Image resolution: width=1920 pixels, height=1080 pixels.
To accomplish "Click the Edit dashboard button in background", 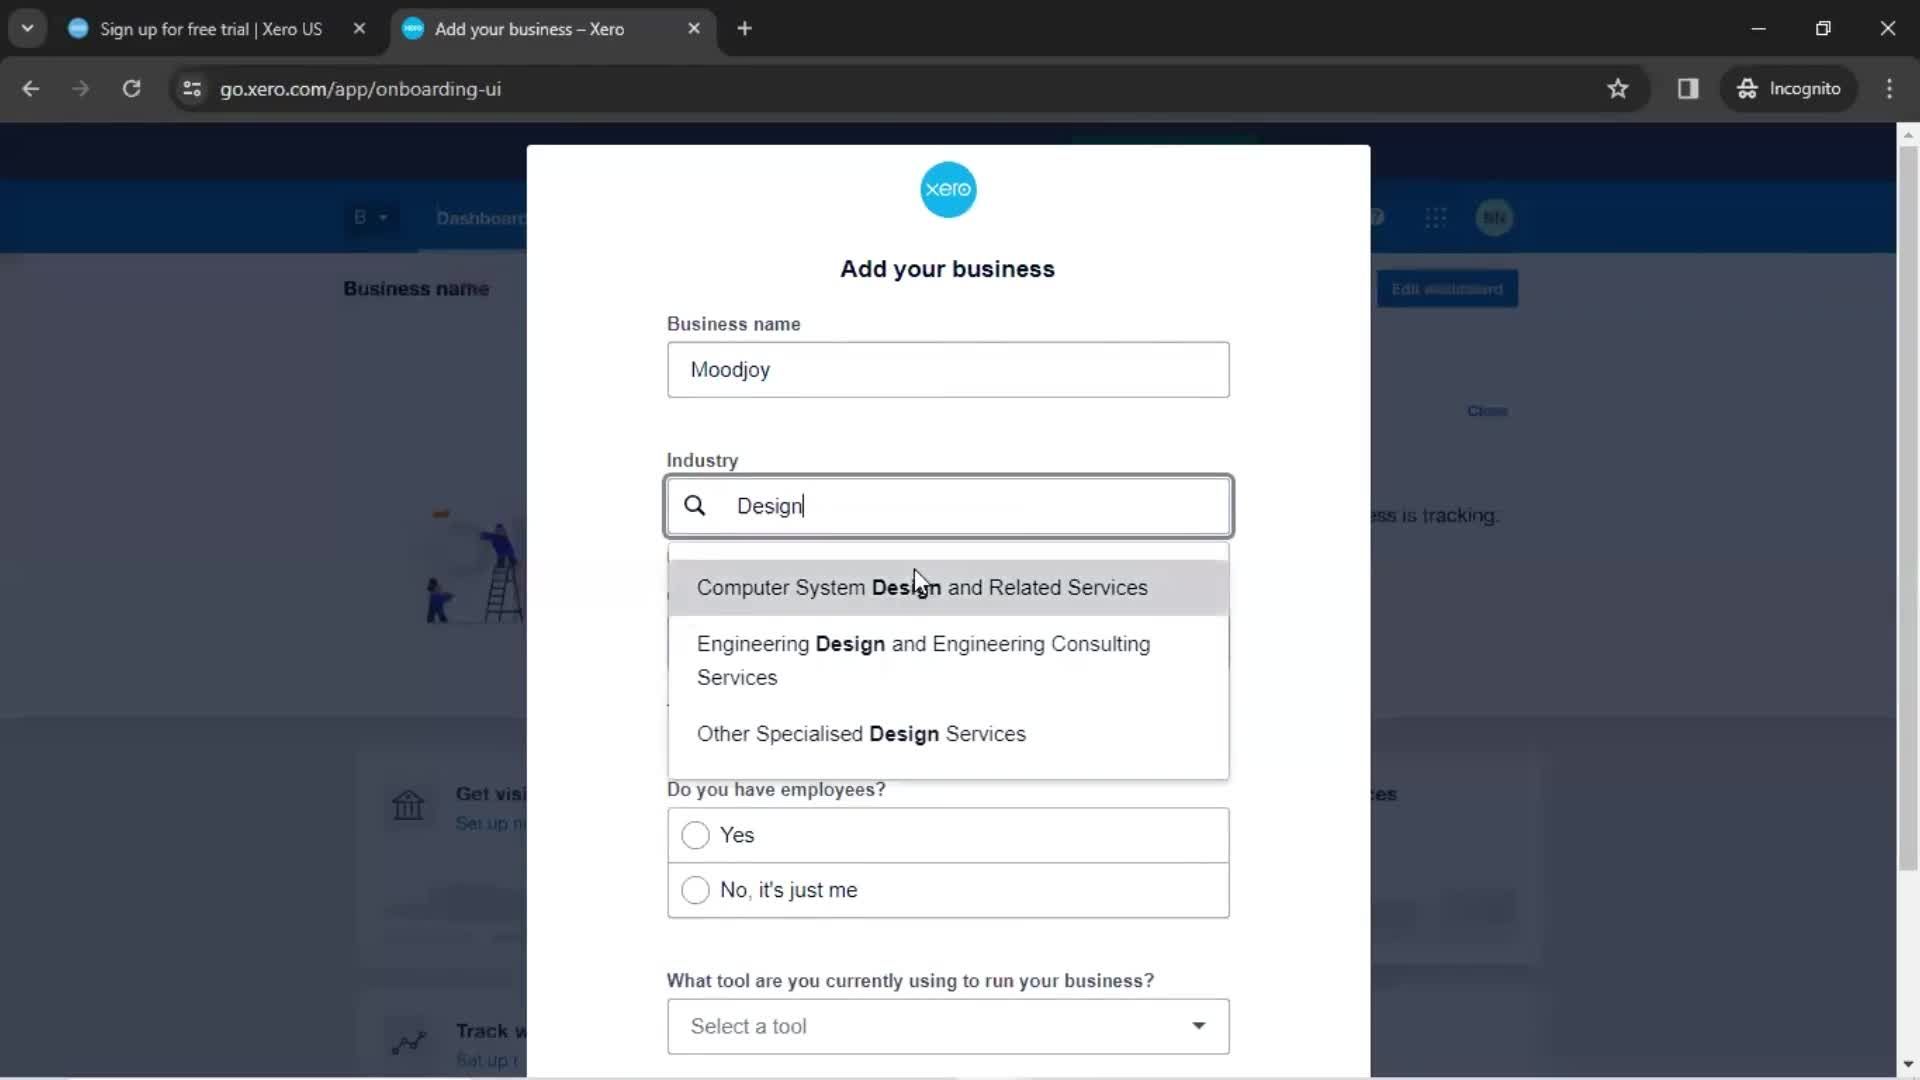I will pos(1446,289).
